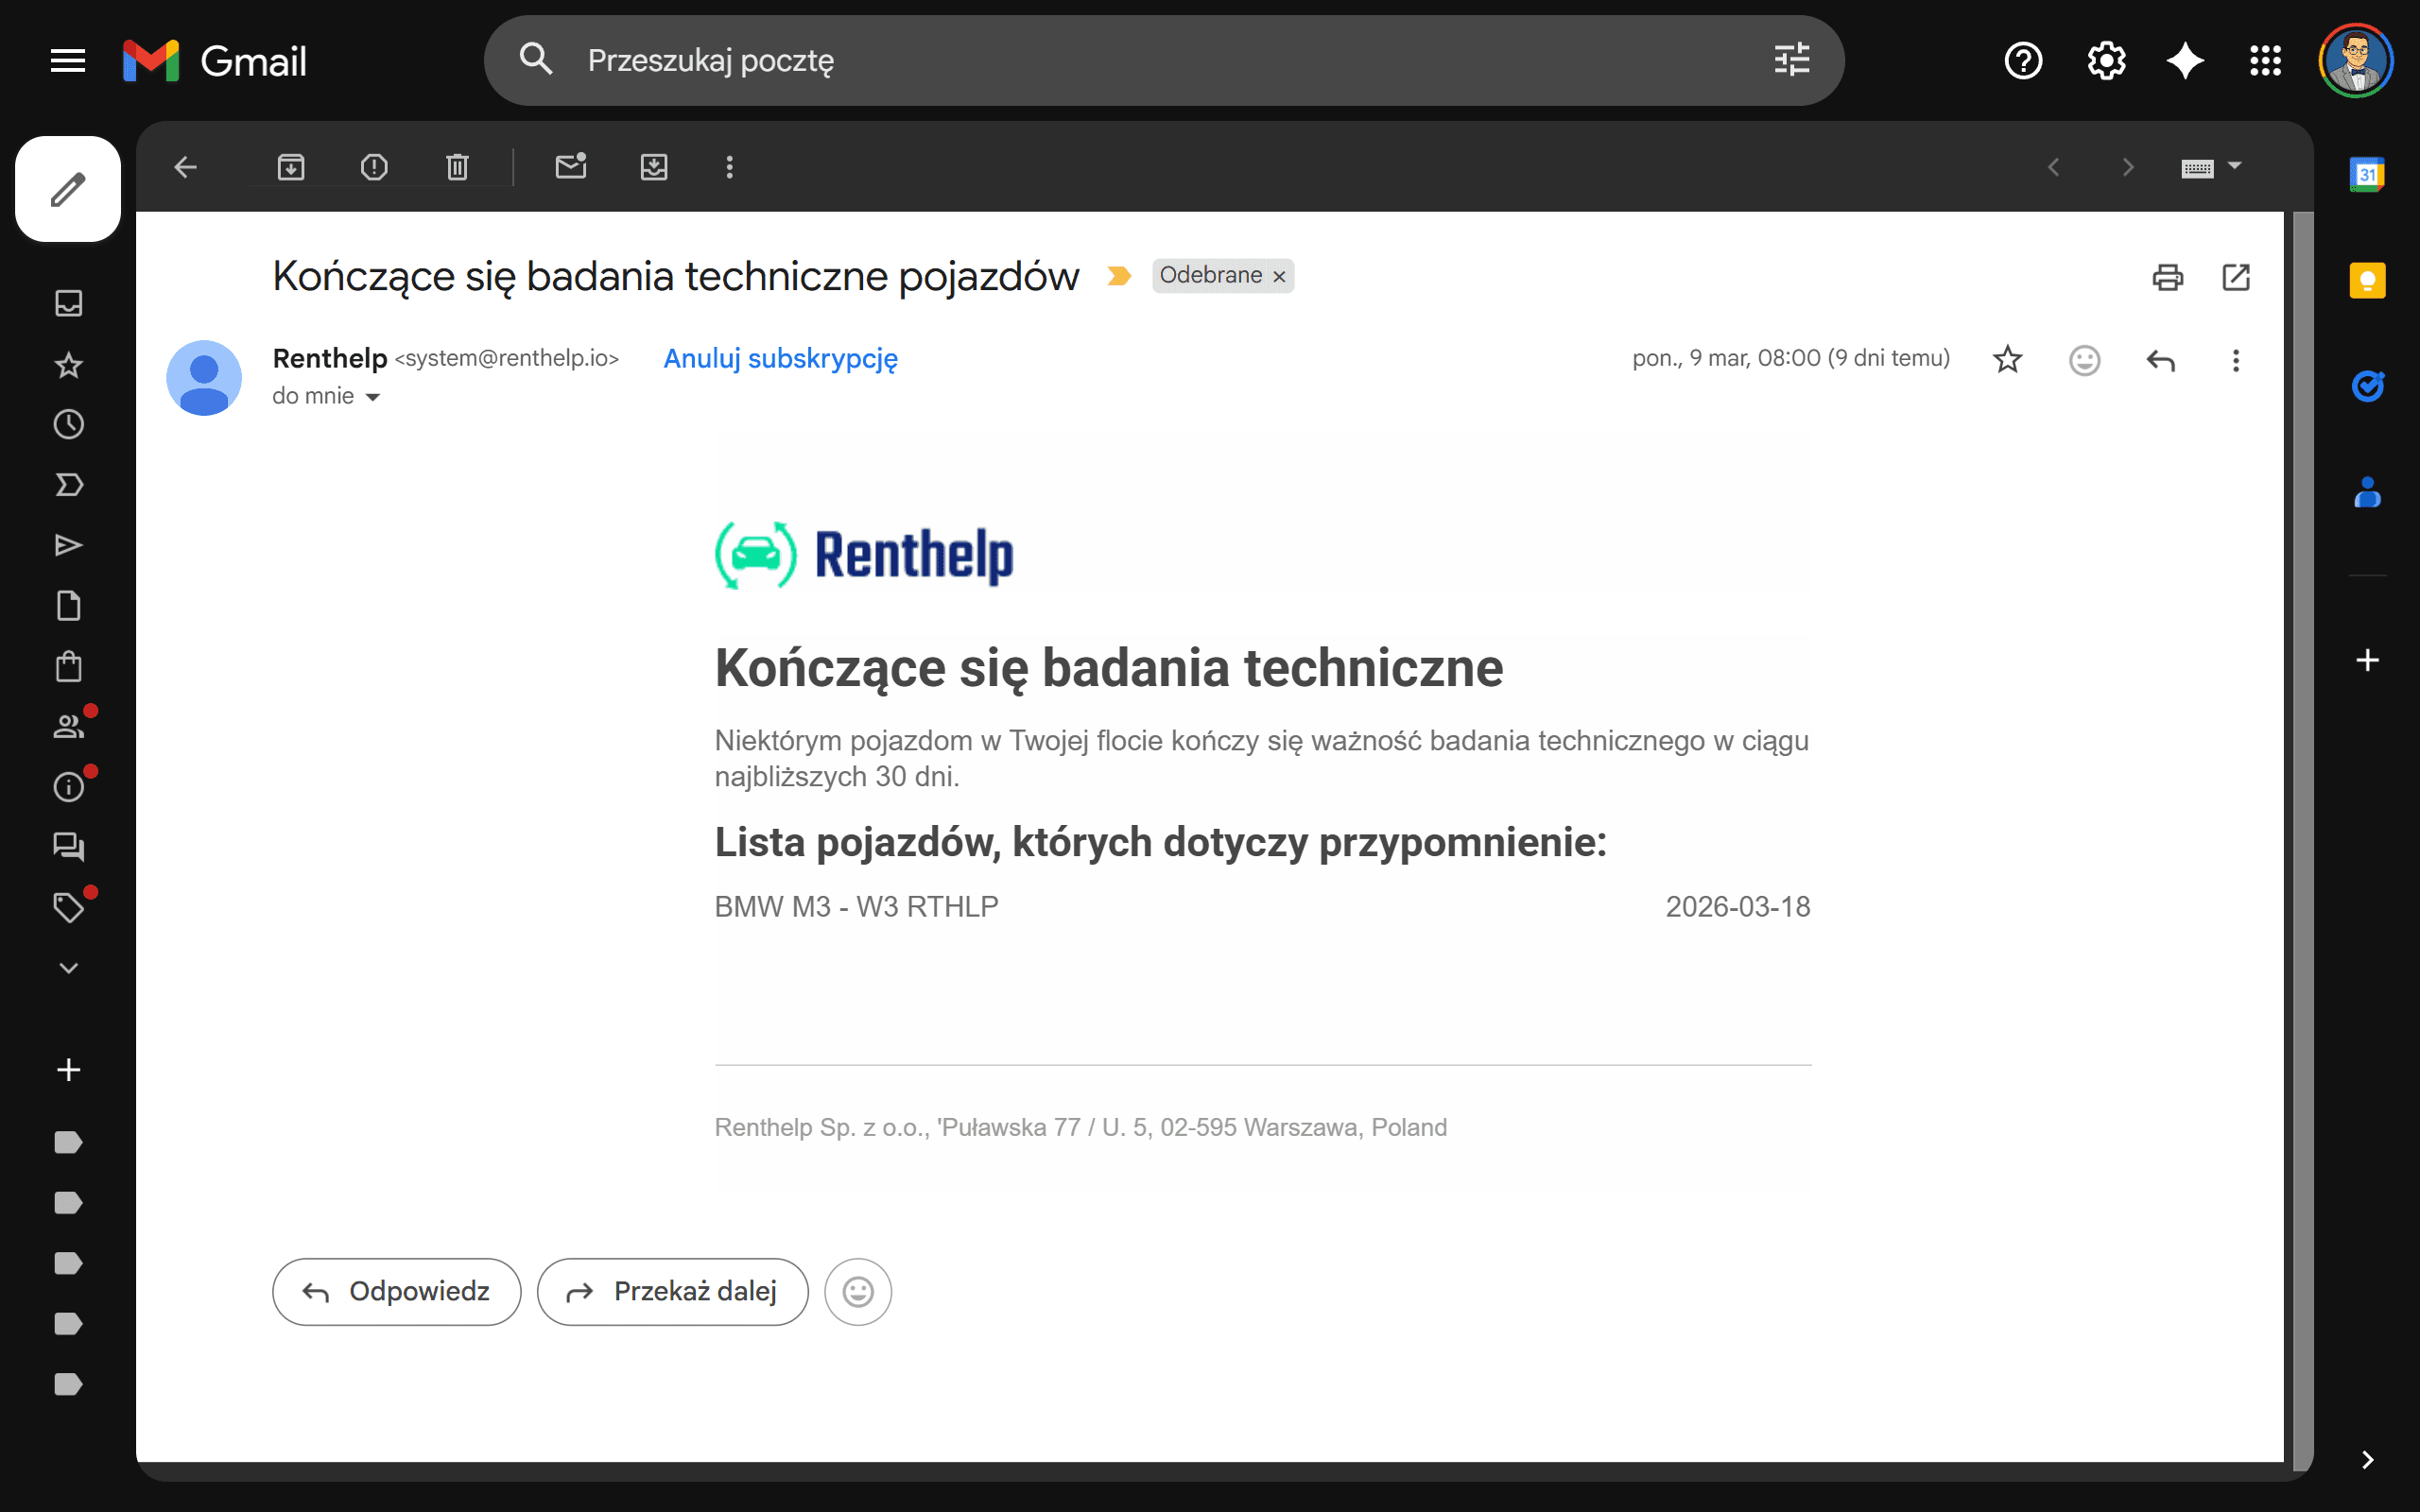
Task: Open the Help question mark icon
Action: 2023,61
